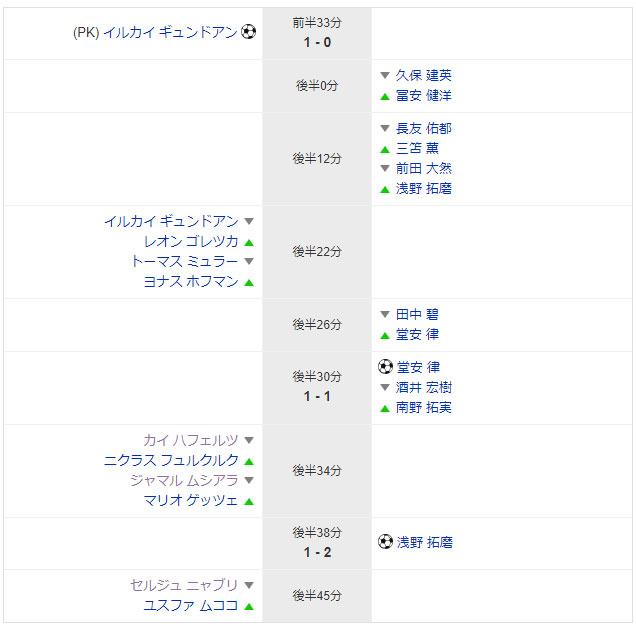Screen dimensions: 636x629
Task: Click the green sub-in arrow beside ユスファ ムココ
Action: point(249,607)
